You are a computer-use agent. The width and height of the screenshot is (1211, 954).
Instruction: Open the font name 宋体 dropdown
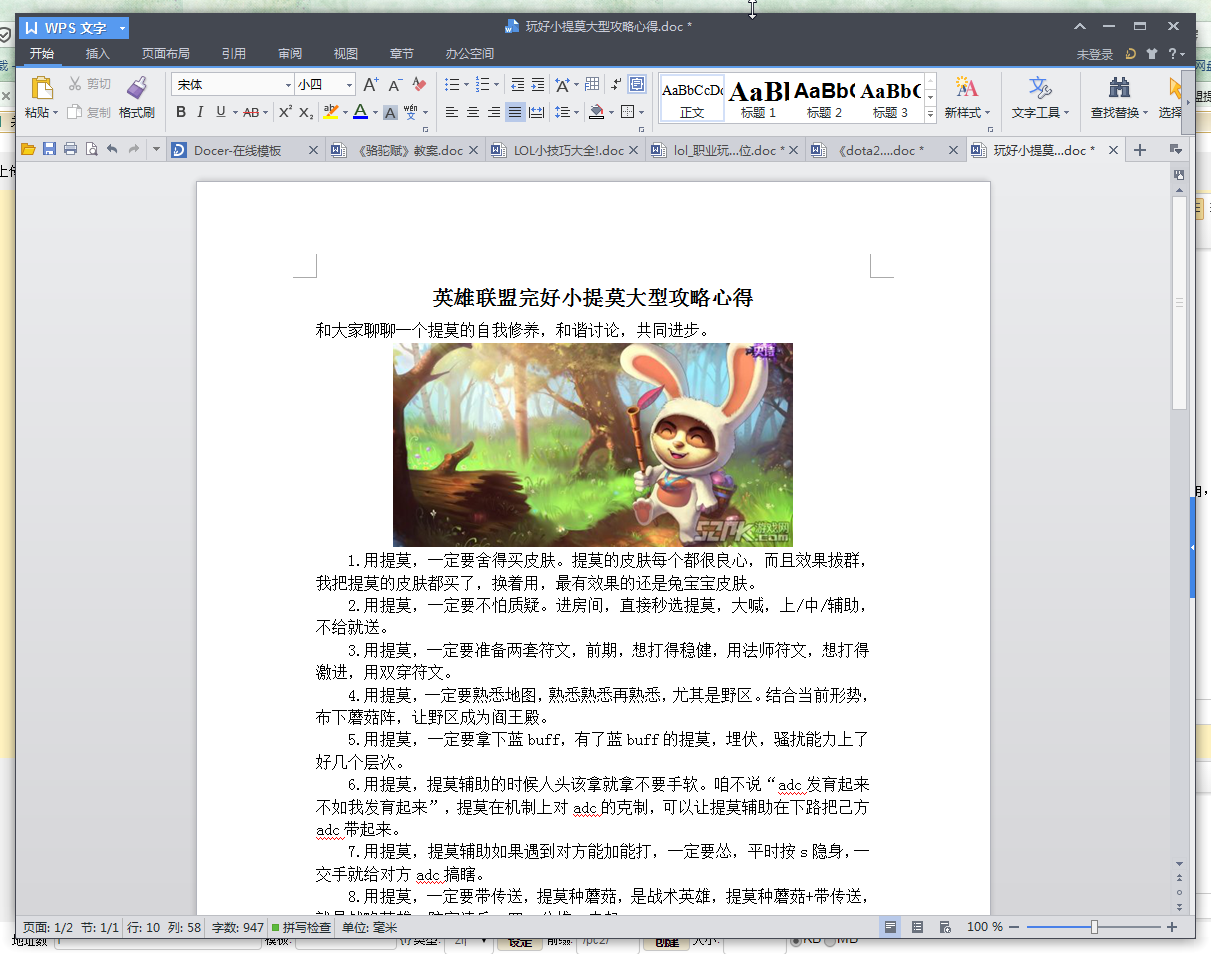[x=289, y=85]
